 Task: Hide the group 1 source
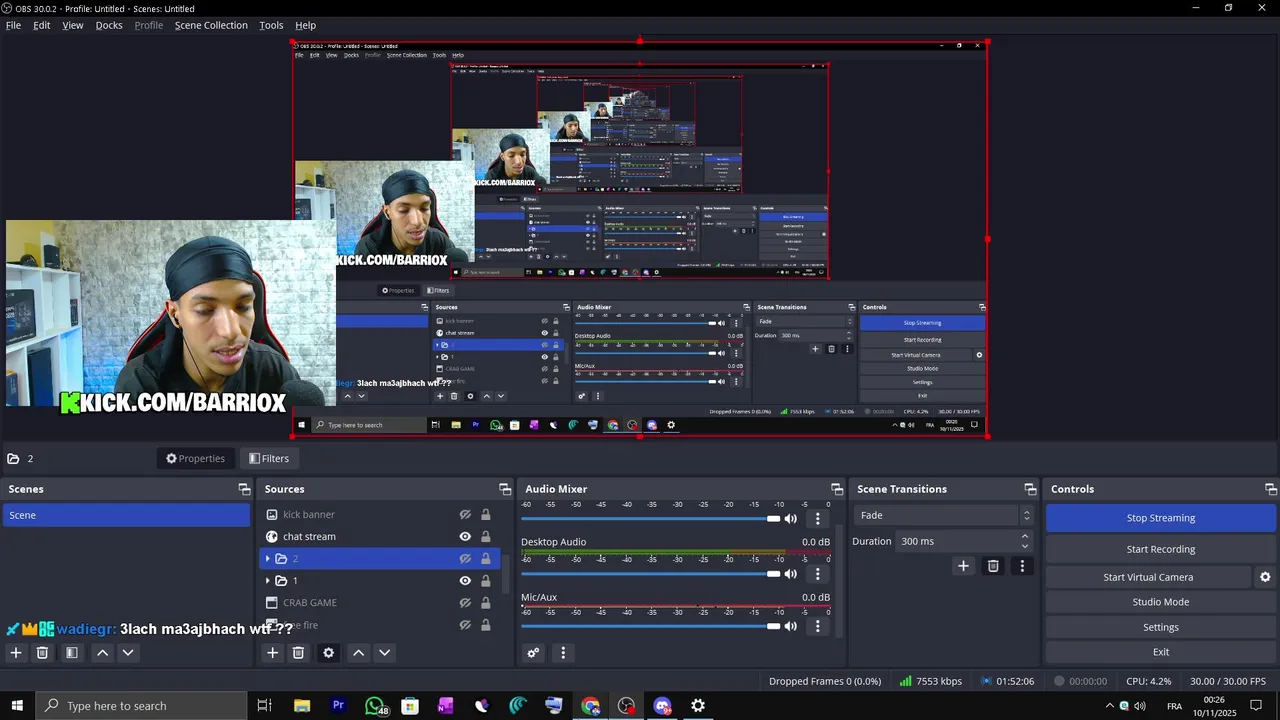pyautogui.click(x=465, y=580)
